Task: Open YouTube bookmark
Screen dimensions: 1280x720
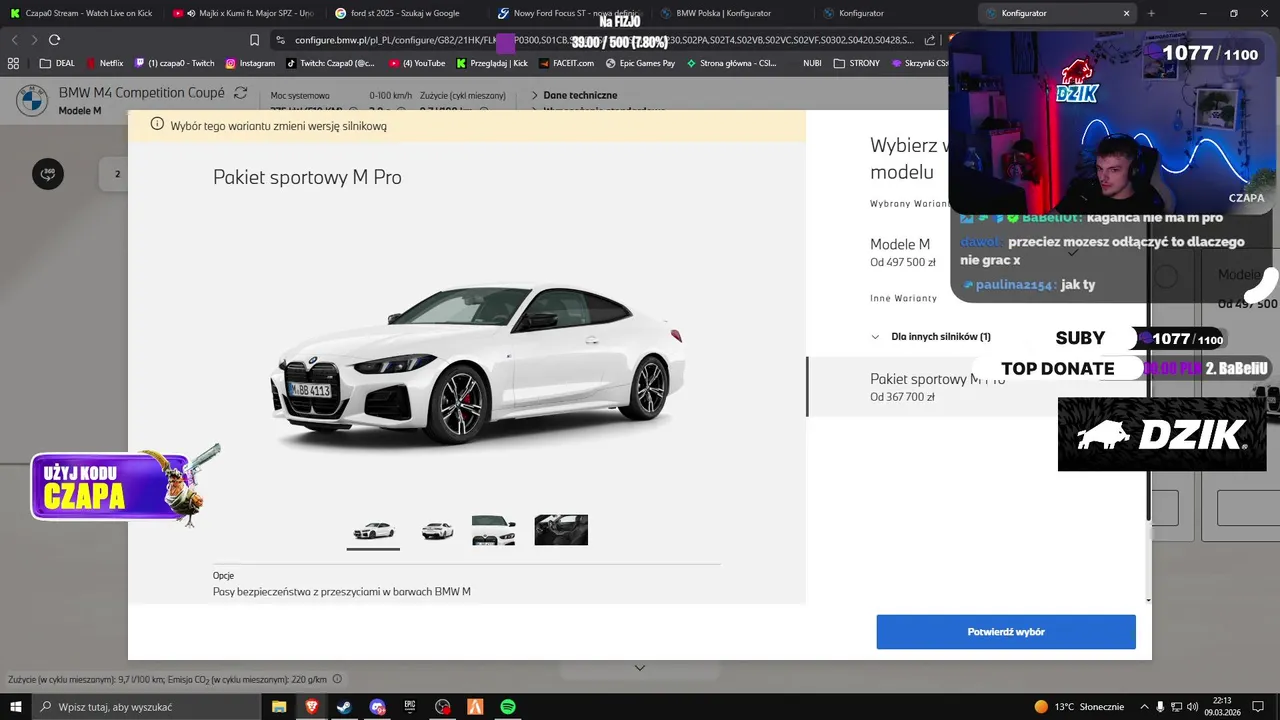Action: (x=417, y=63)
